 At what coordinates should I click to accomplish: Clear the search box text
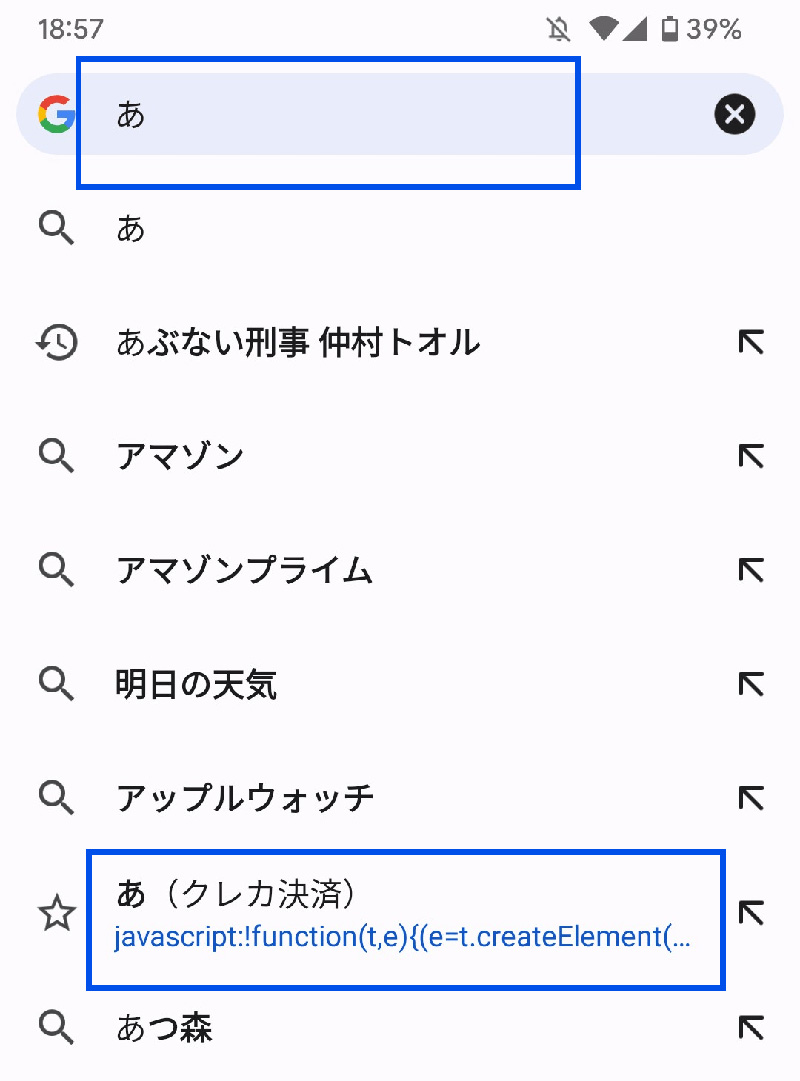point(734,115)
